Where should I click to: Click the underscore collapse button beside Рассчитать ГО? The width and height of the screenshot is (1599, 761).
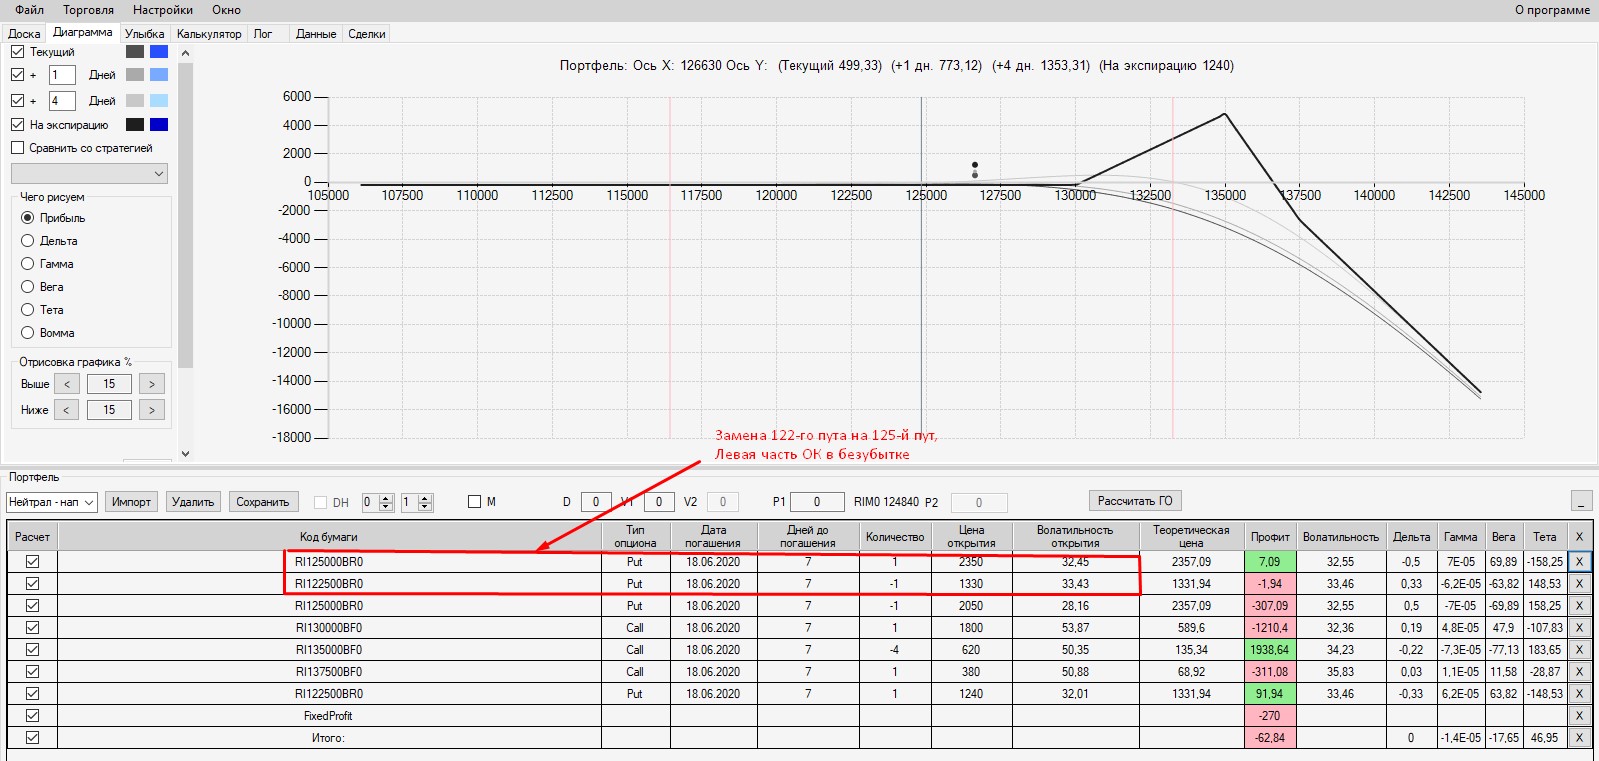(1581, 501)
